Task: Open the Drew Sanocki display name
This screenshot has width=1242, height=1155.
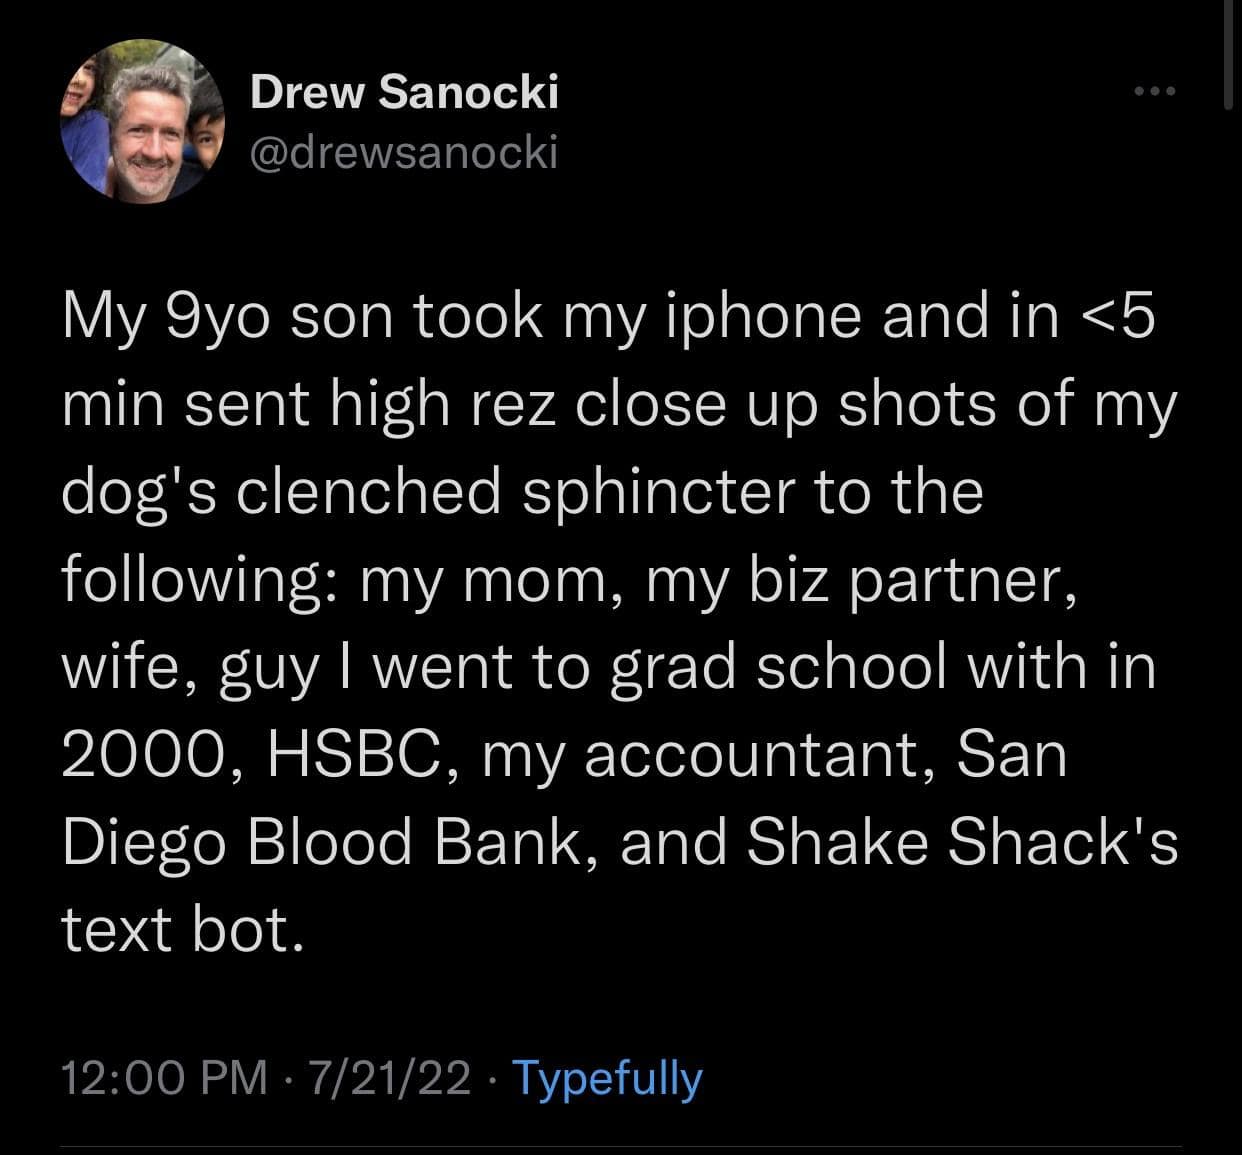Action: pos(403,93)
